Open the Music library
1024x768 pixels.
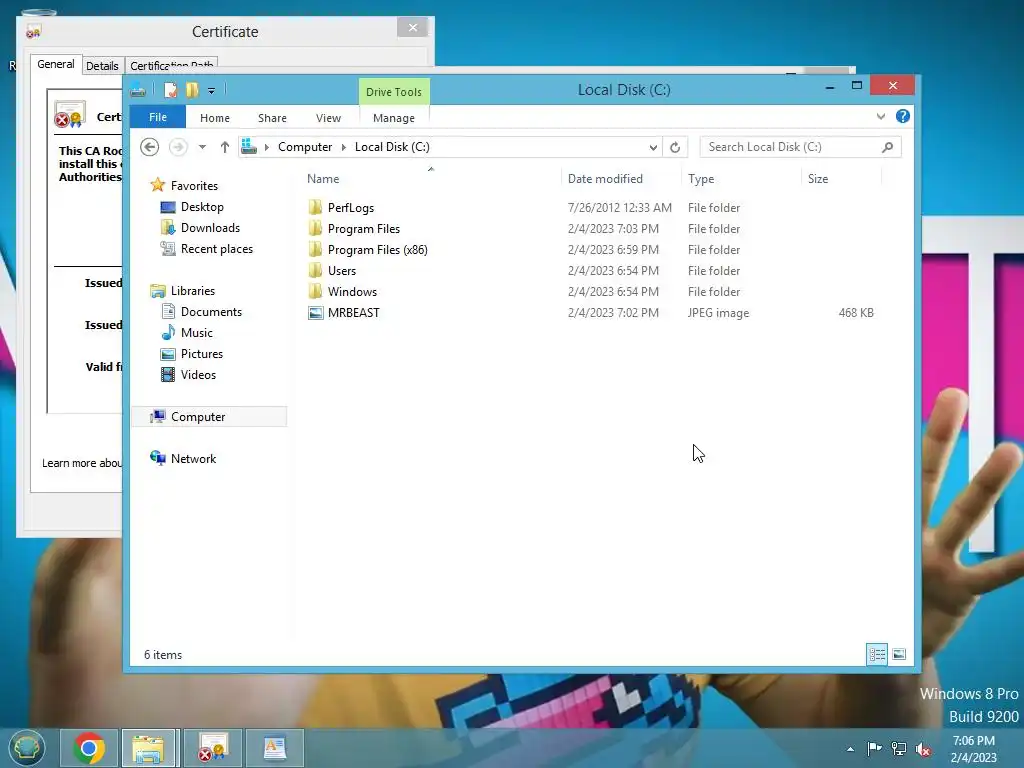click(x=197, y=332)
